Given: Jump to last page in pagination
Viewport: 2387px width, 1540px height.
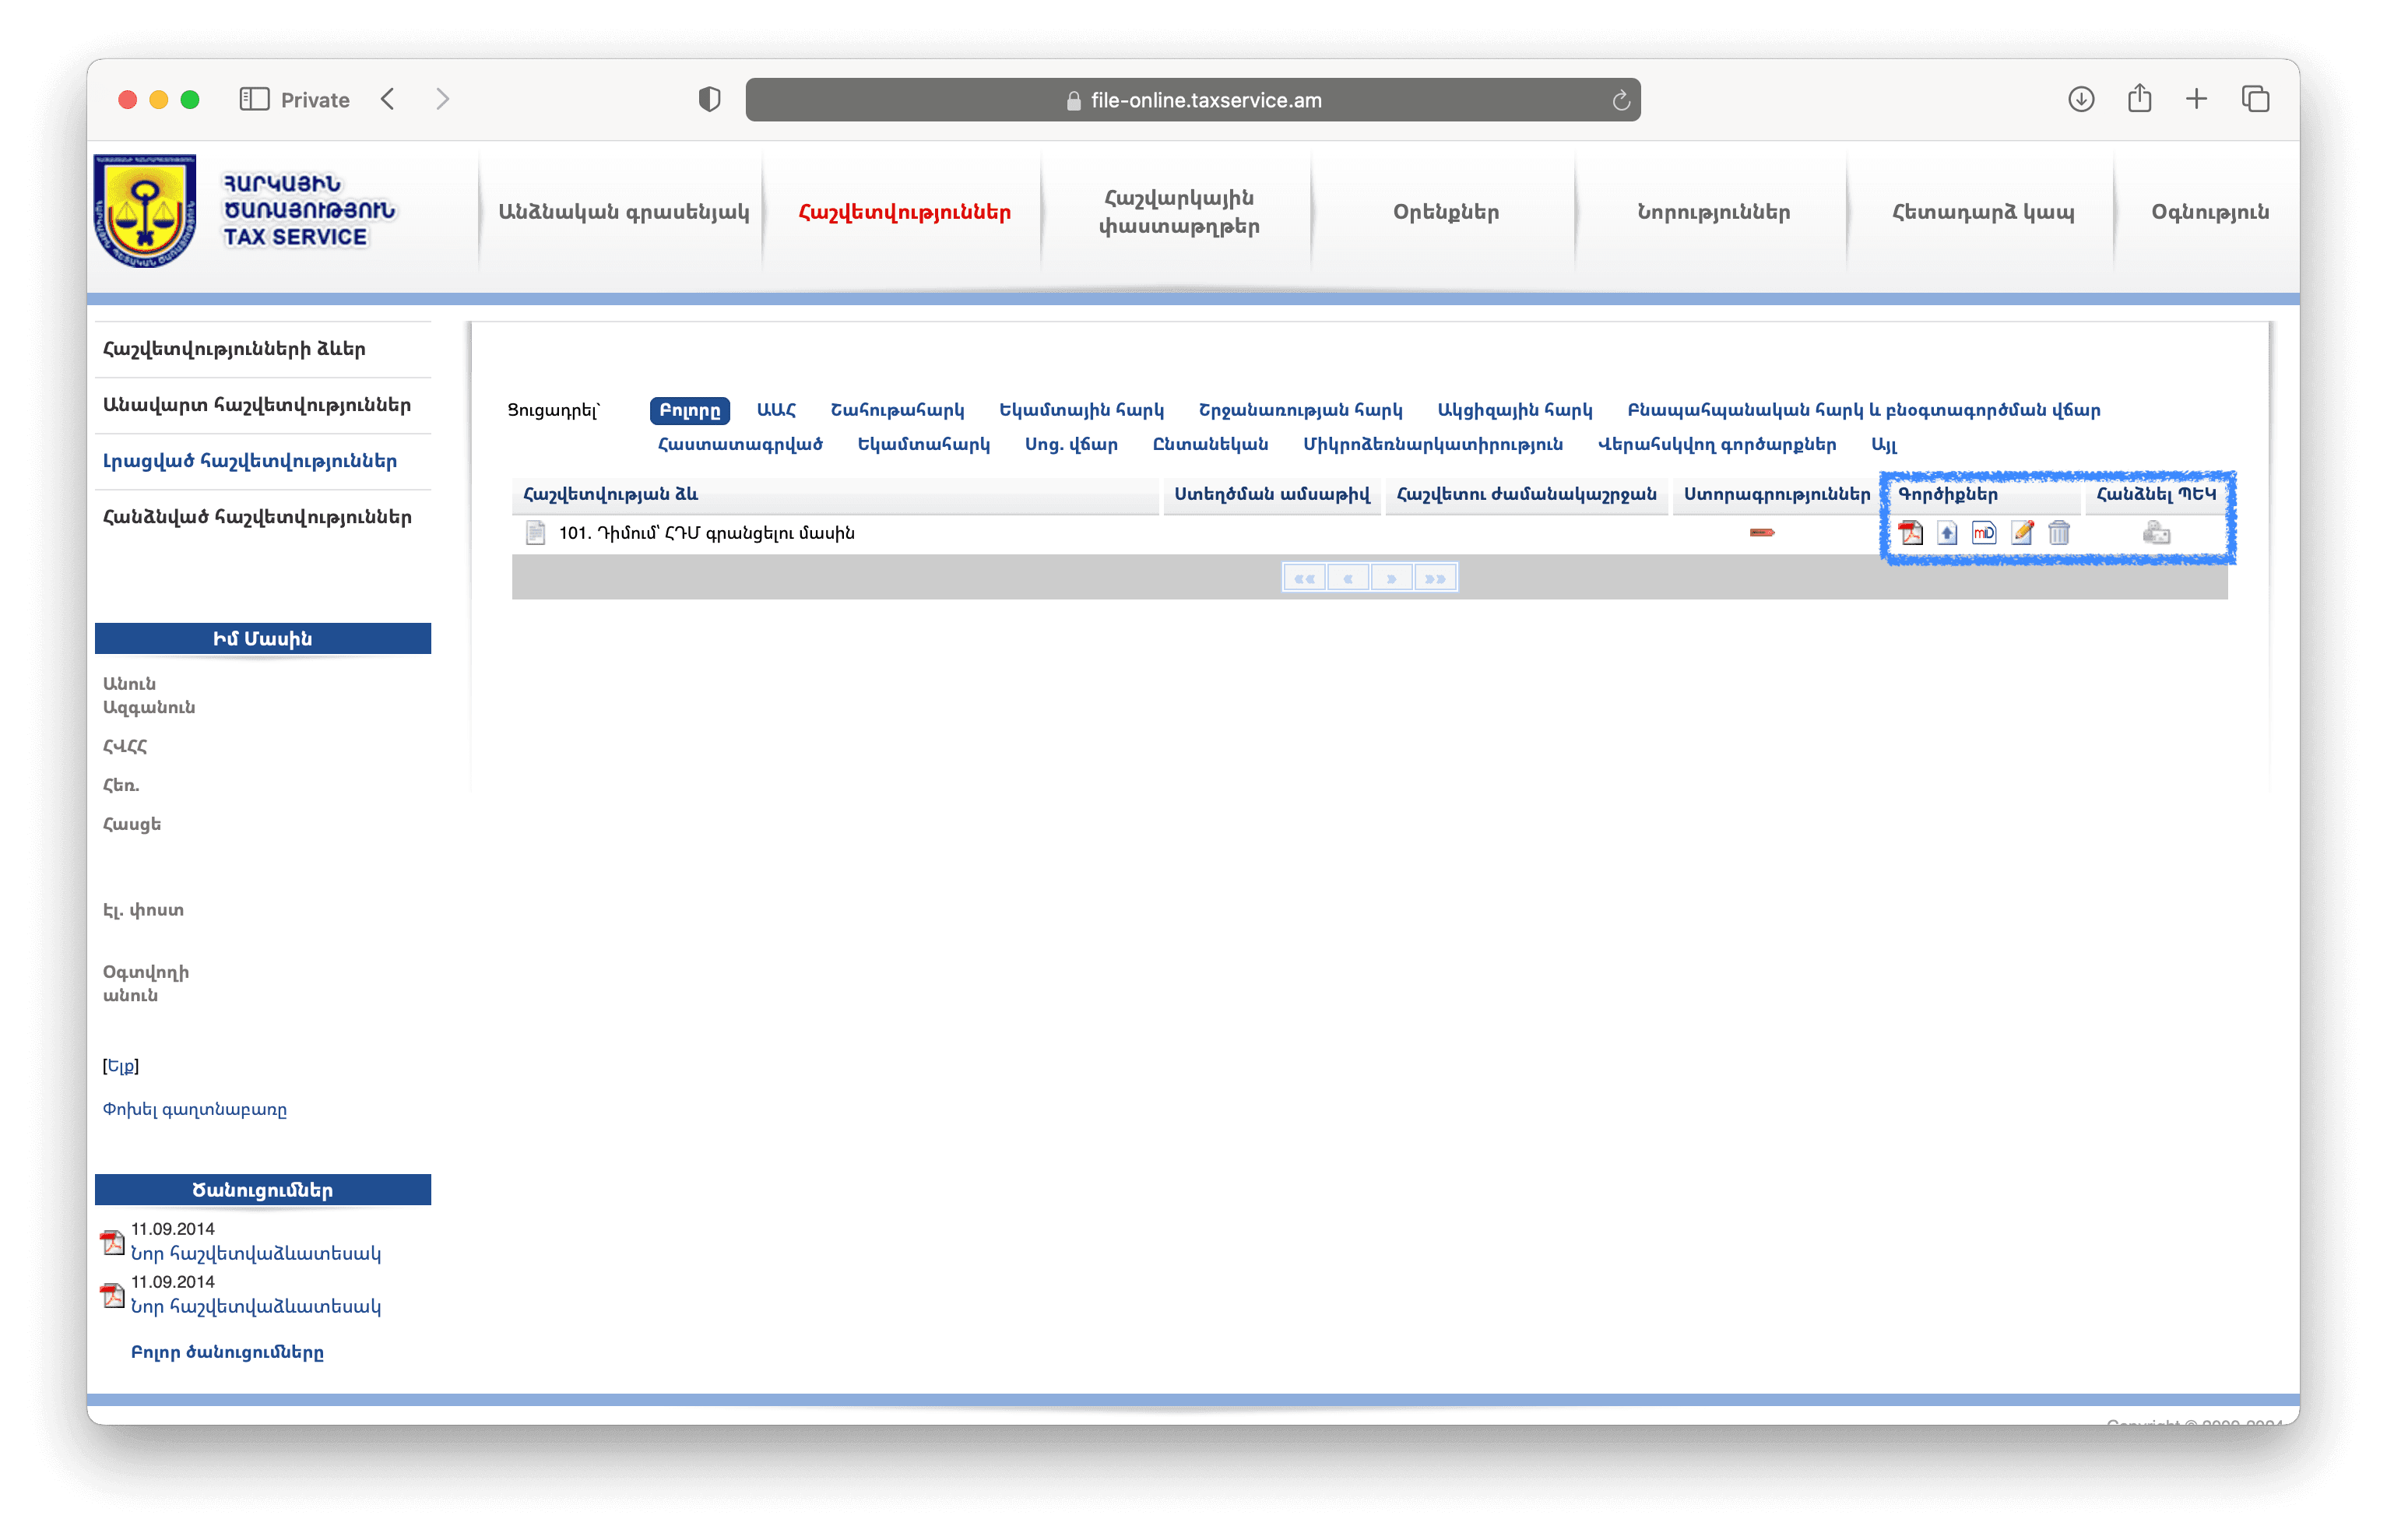Looking at the screenshot, I should coord(1435,578).
